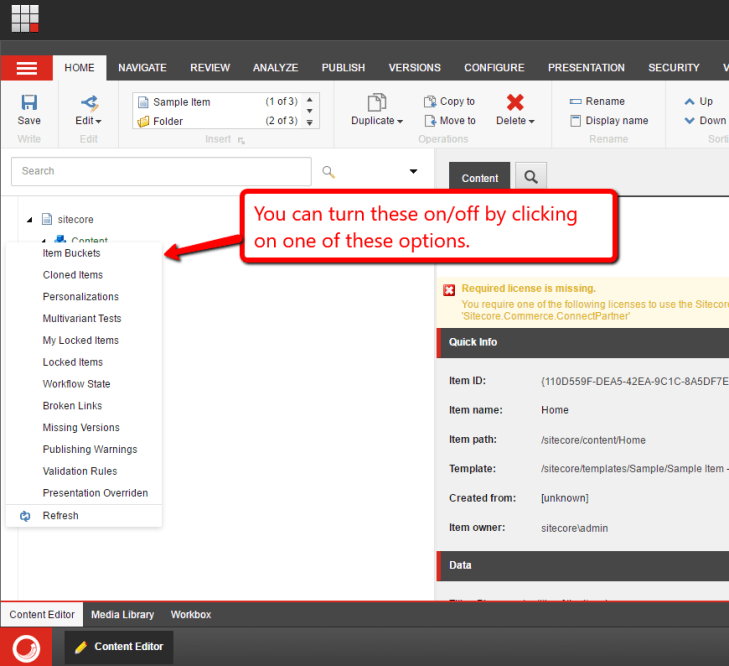
Task: Toggle the Cloned Items gutter option
Action: [84, 275]
